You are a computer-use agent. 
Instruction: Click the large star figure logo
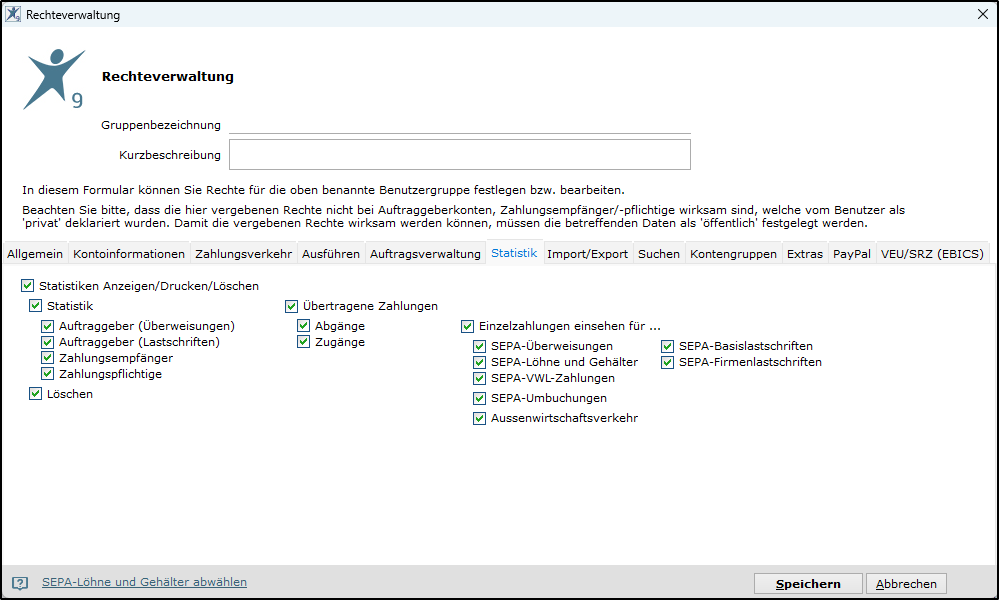pos(54,79)
